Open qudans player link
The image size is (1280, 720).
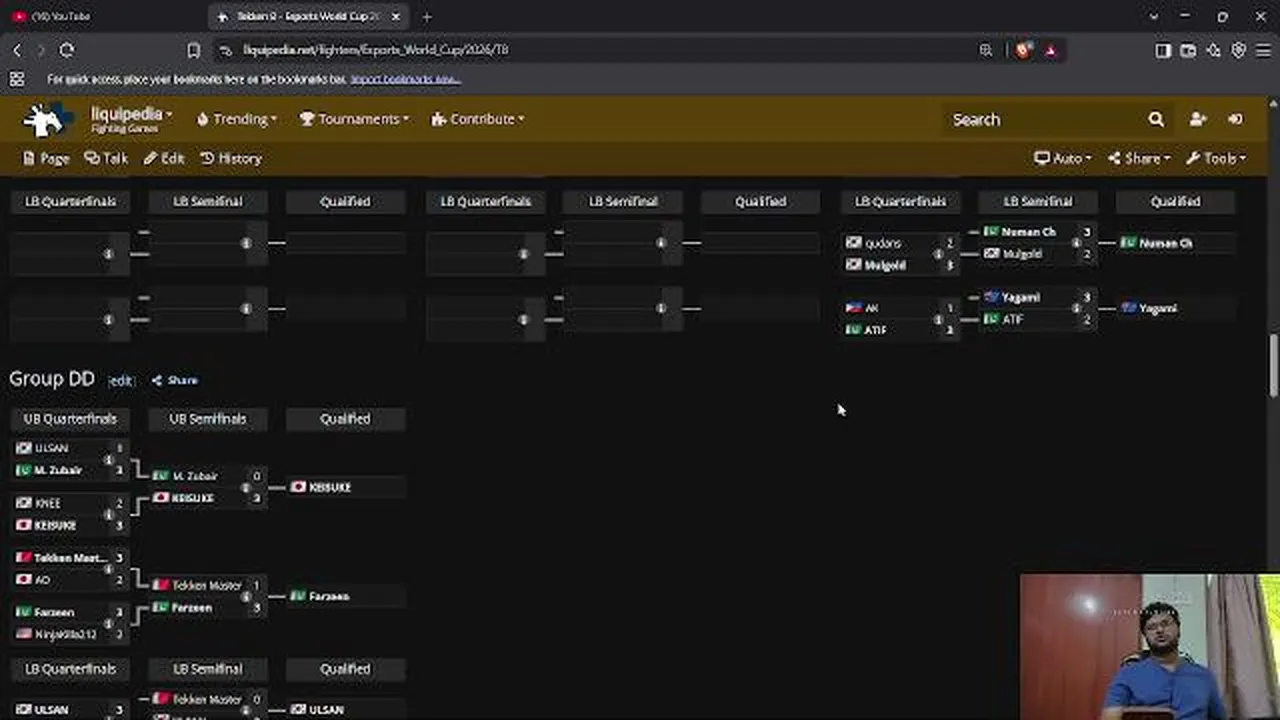[883, 243]
